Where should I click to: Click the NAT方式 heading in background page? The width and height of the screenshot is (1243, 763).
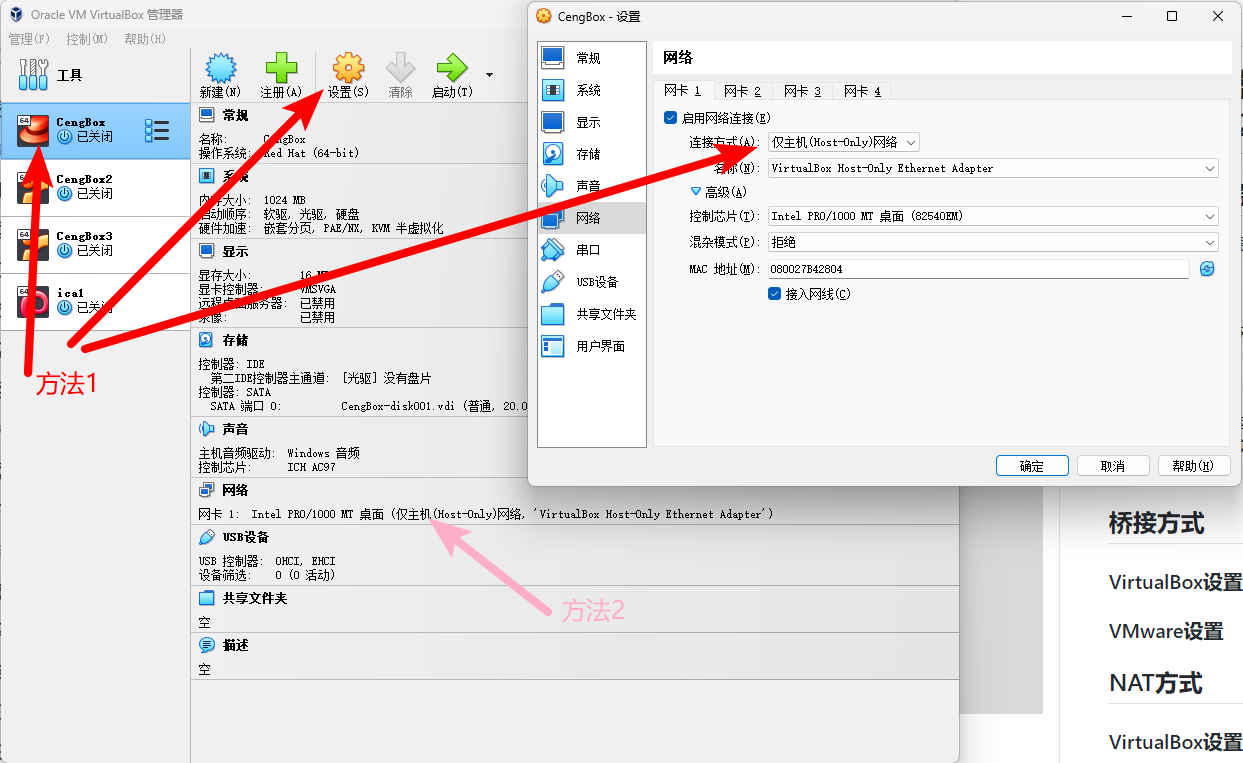click(x=1155, y=683)
